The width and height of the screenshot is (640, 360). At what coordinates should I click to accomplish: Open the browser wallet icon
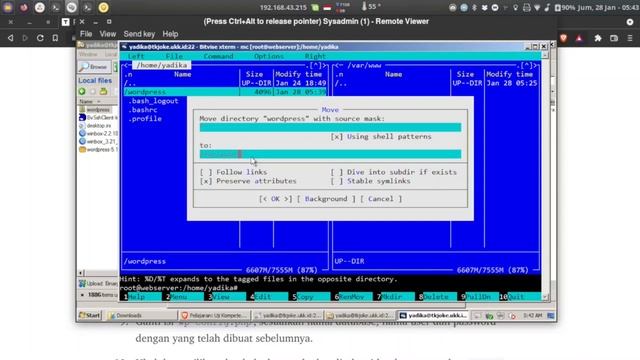[x=614, y=38]
